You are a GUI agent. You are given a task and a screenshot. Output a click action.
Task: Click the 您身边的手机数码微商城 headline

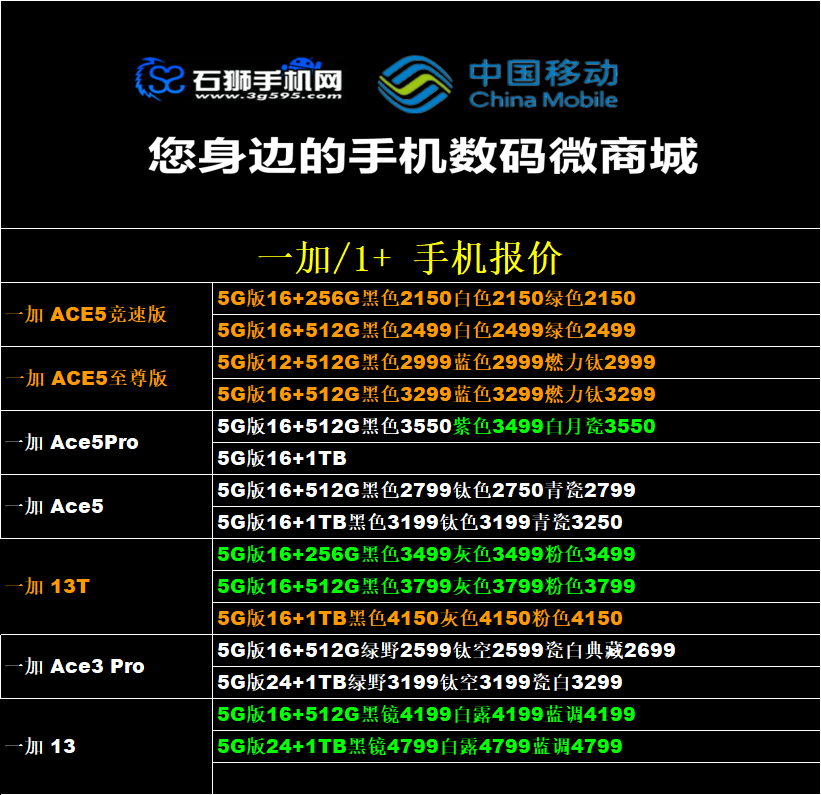[423, 156]
